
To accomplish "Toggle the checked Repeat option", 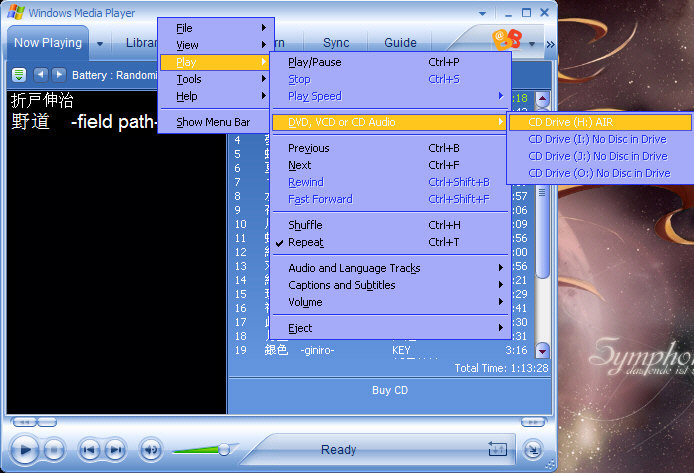I will point(391,242).
